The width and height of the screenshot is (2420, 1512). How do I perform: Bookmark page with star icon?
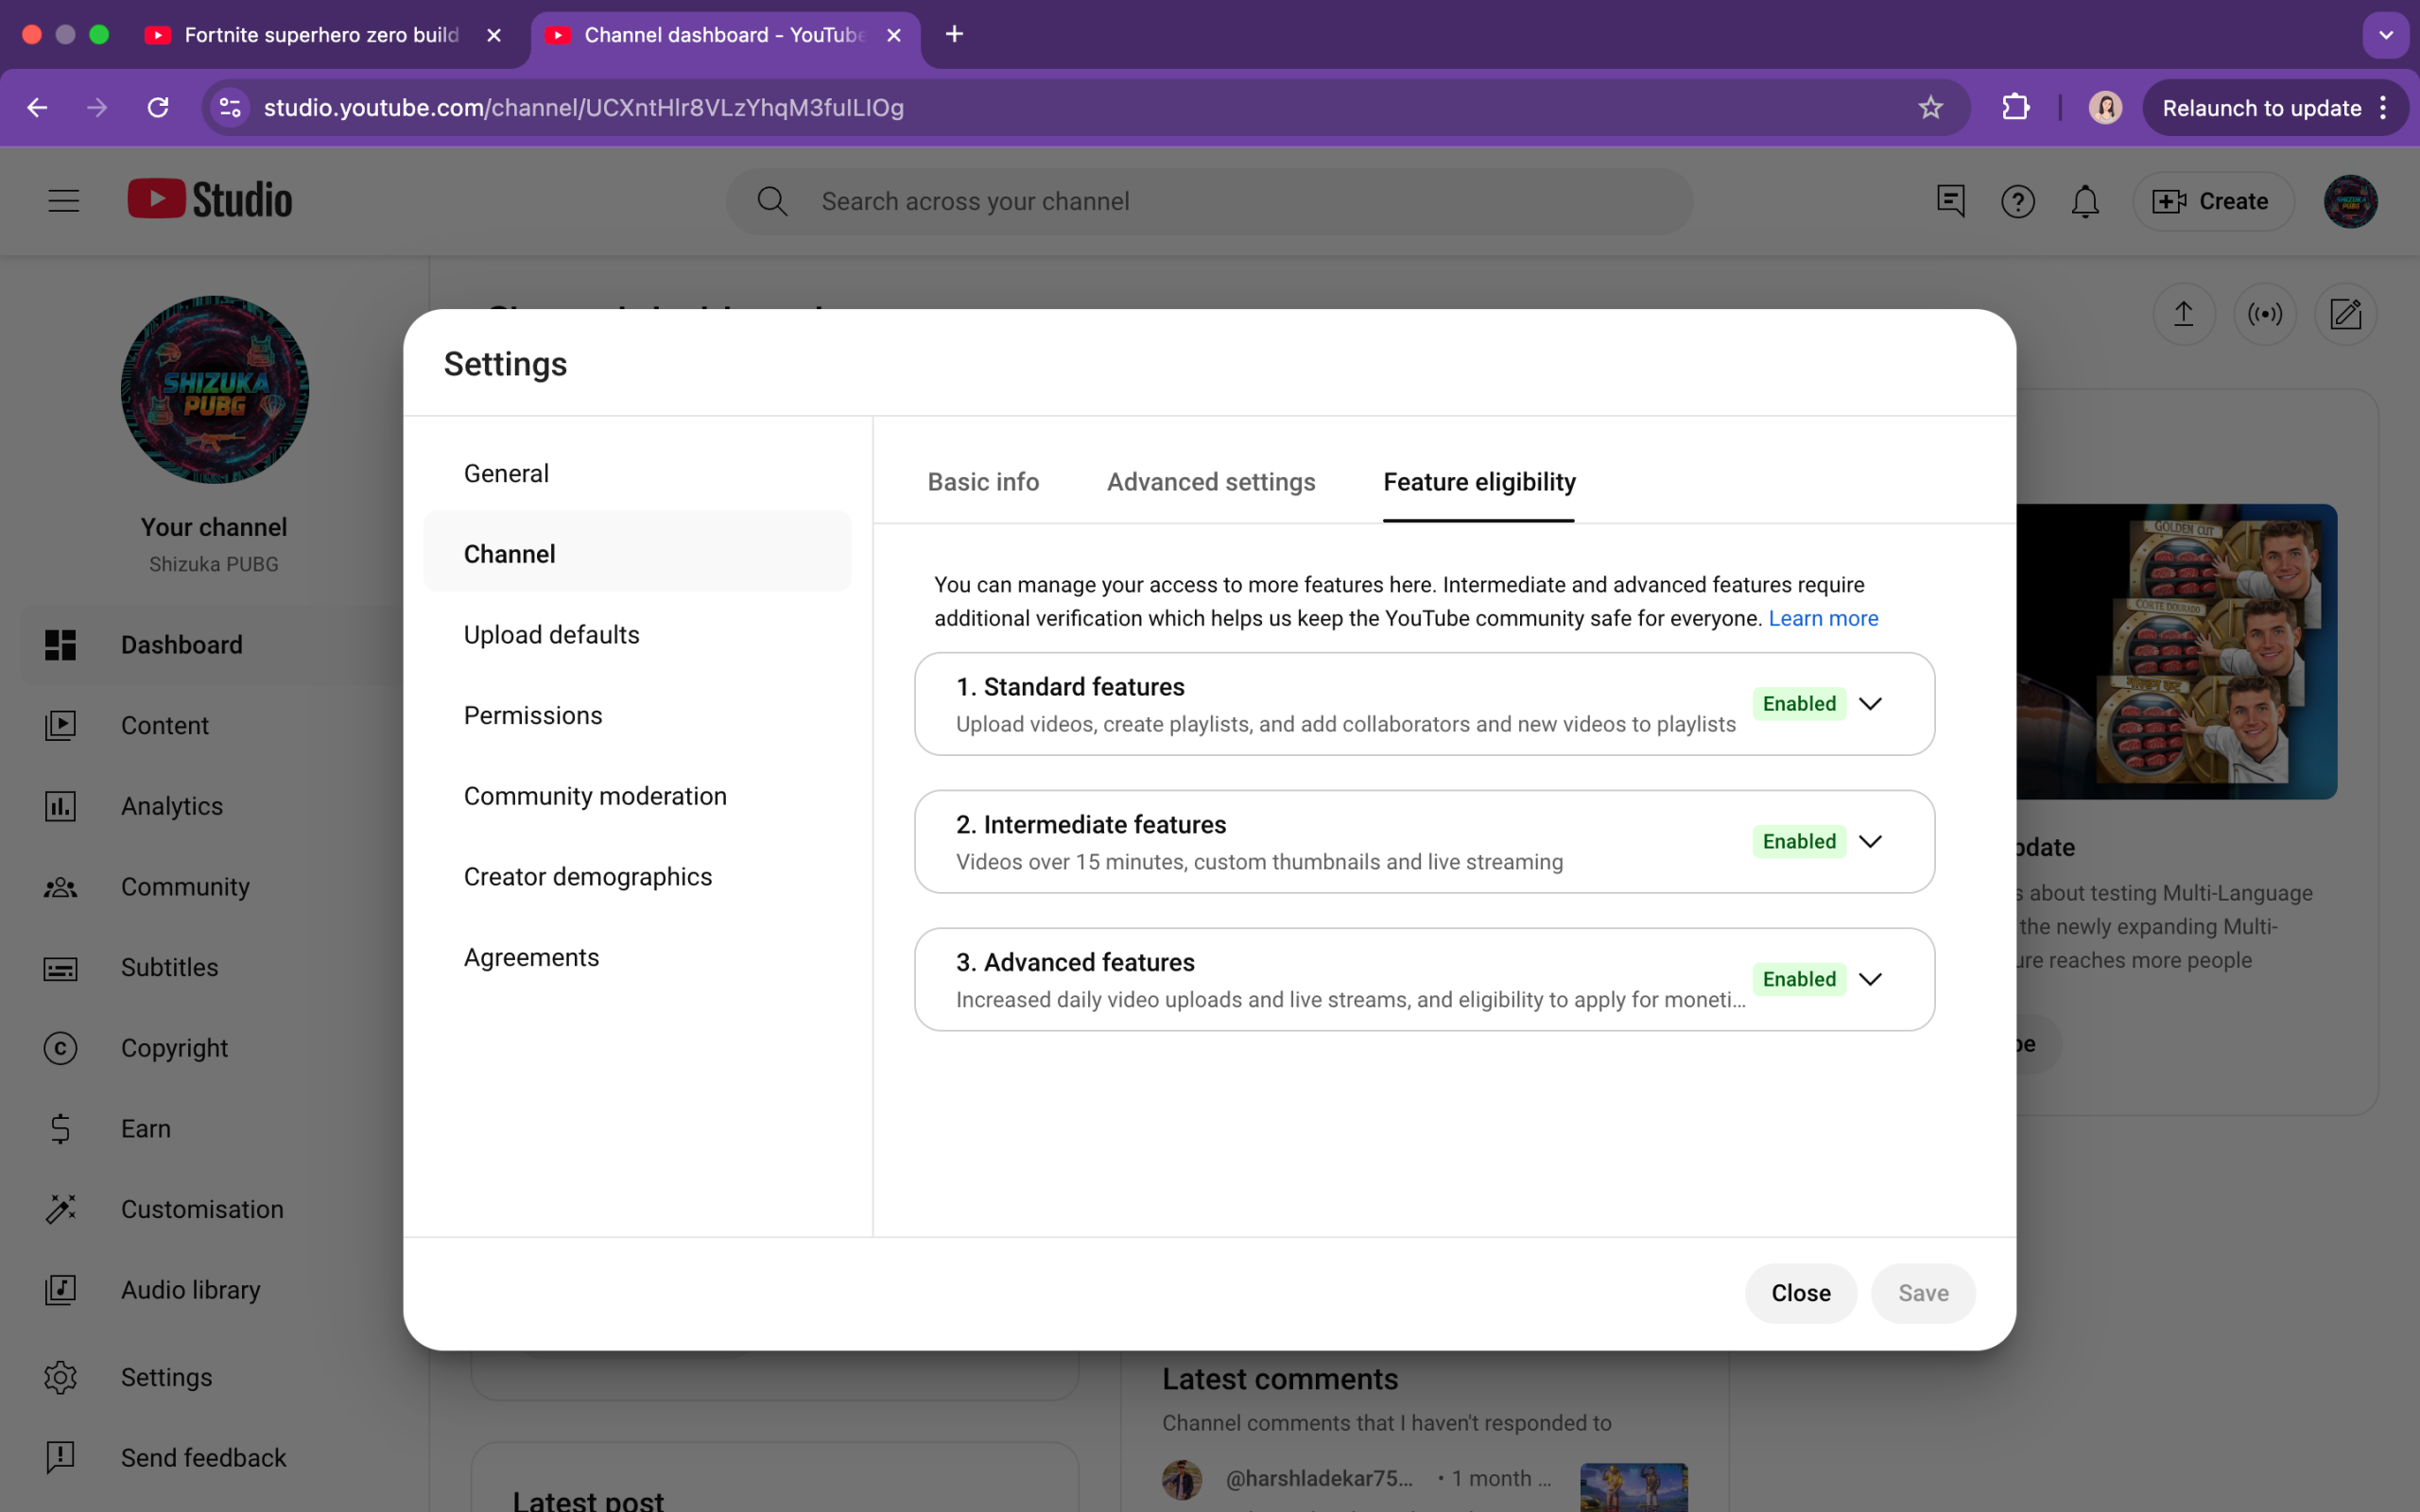click(1930, 107)
